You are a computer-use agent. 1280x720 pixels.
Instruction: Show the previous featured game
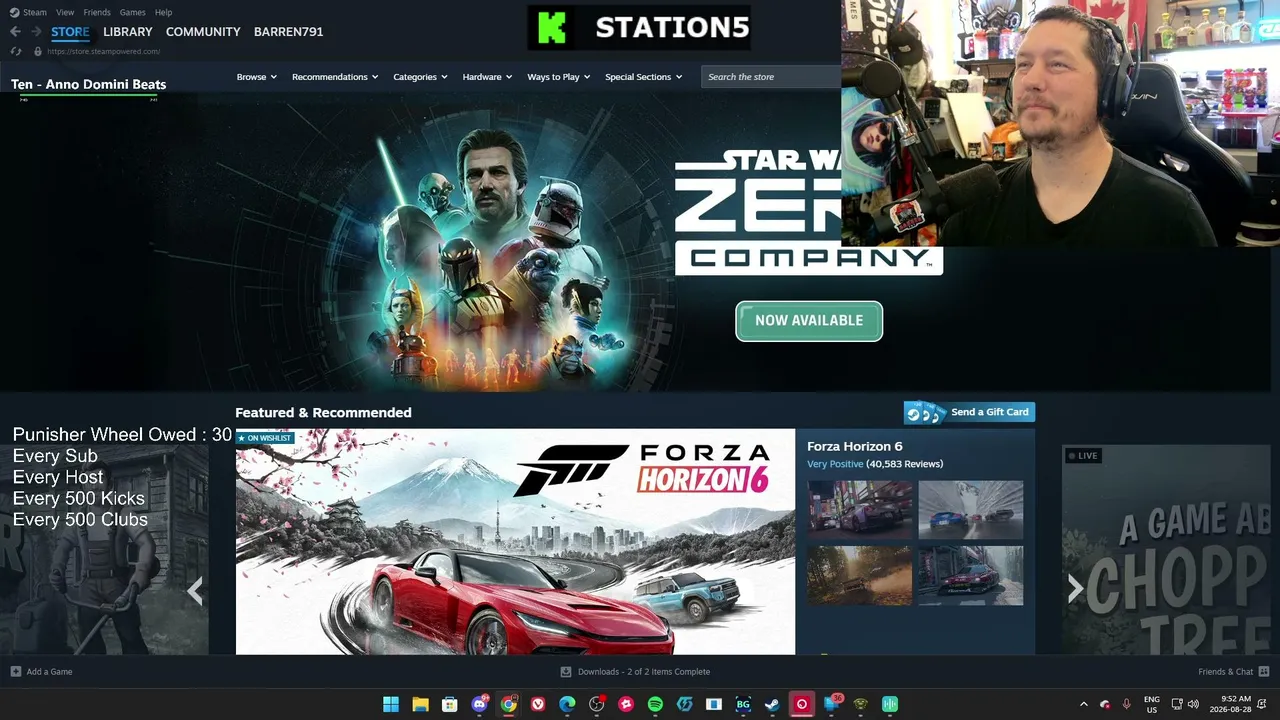(x=195, y=591)
